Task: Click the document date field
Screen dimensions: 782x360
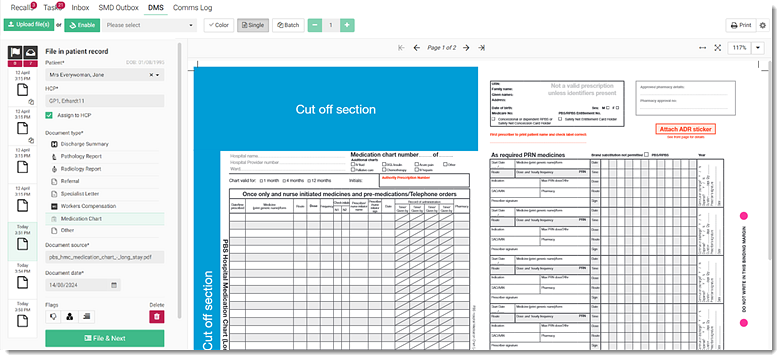Action: point(83,285)
